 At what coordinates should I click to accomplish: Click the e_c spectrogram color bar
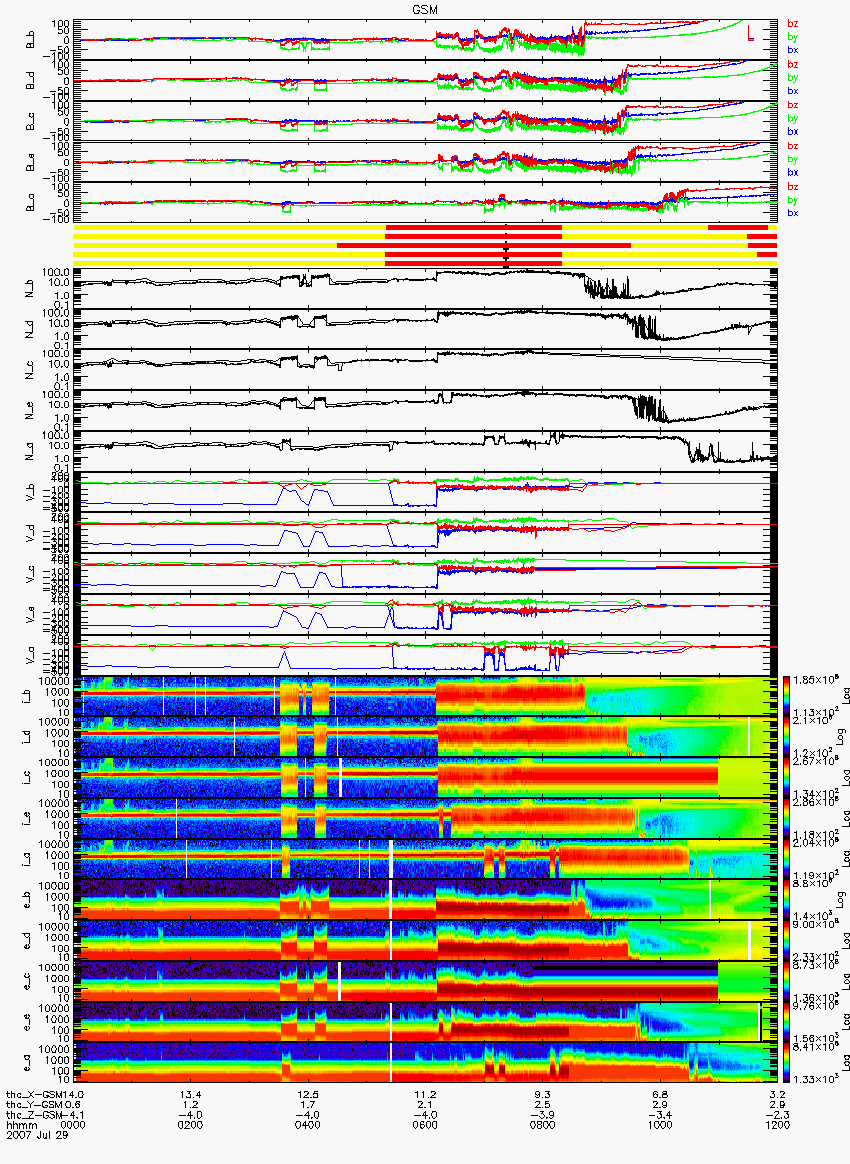788,982
